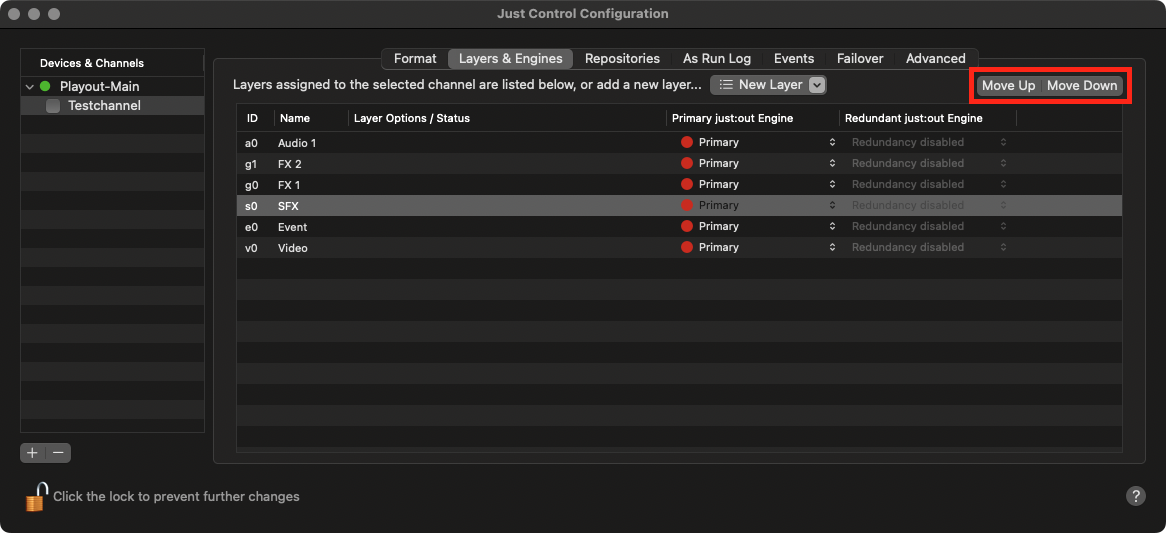This screenshot has height=533, width=1166.
Task: Open Redundant engine dropdown for Event
Action: pyautogui.click(x=1003, y=226)
